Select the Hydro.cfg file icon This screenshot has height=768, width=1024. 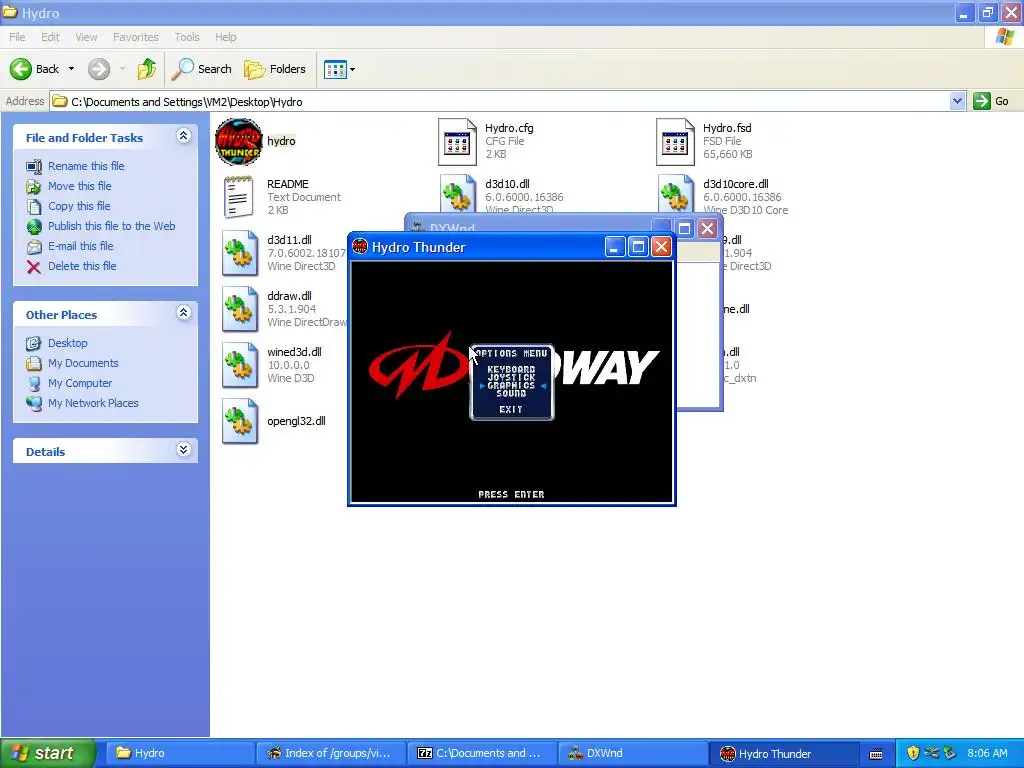click(457, 142)
